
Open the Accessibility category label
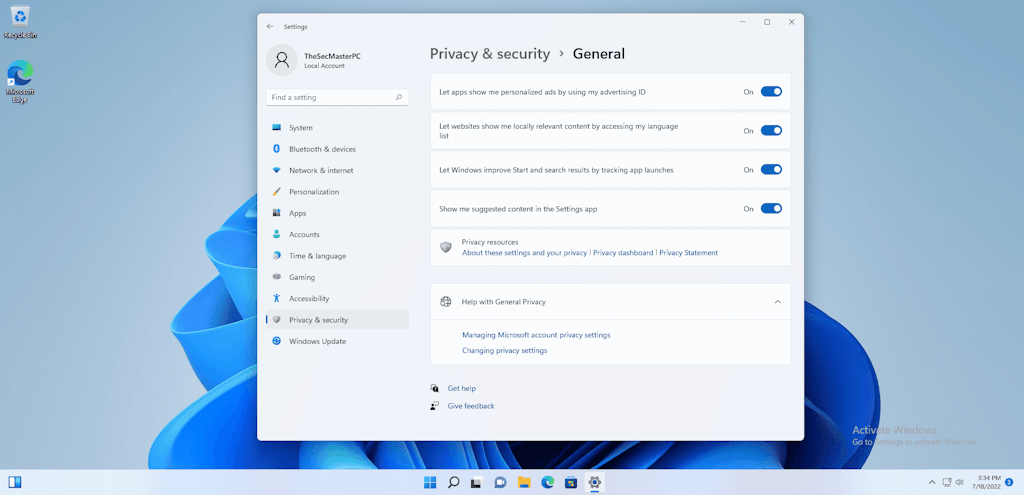309,298
